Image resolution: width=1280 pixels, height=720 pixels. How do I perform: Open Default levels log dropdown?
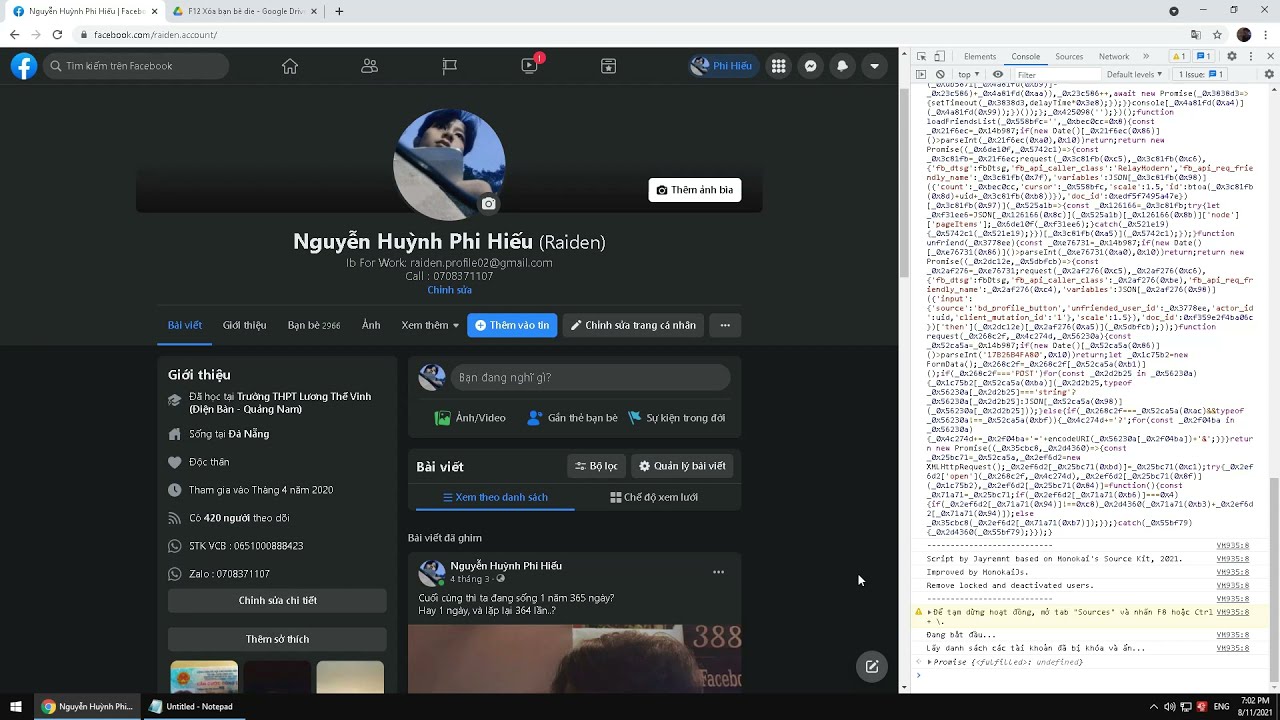[x=1135, y=74]
